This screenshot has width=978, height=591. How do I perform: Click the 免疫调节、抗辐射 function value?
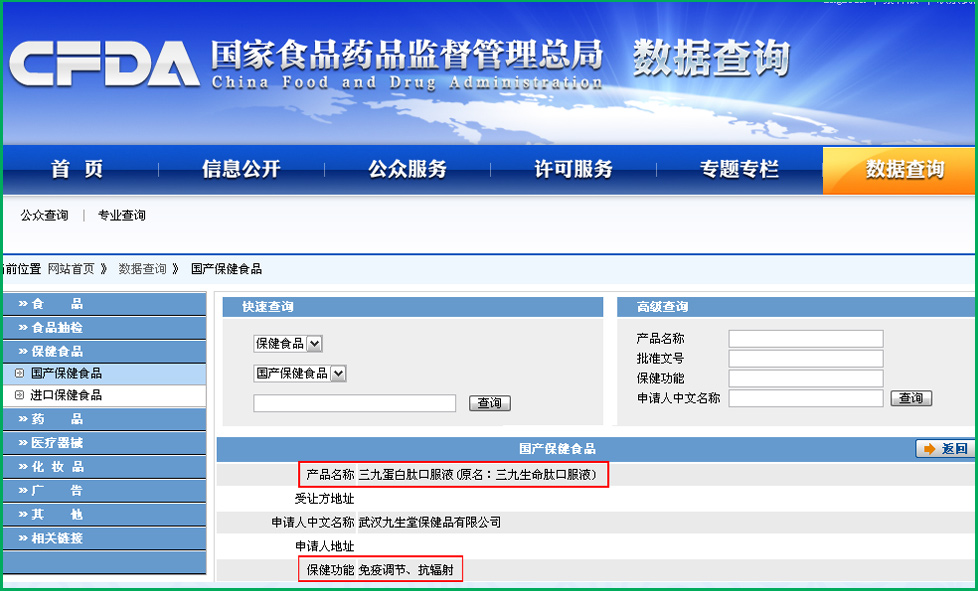click(406, 570)
